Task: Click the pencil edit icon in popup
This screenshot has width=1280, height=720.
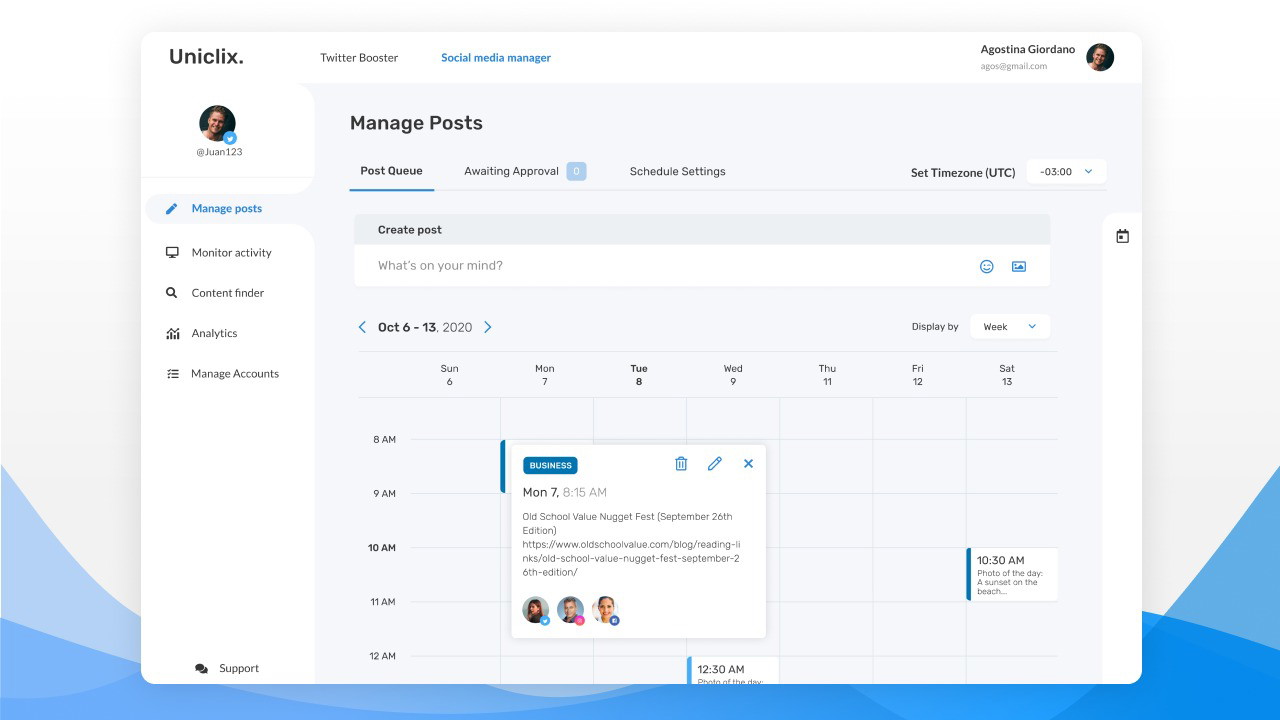Action: point(714,464)
